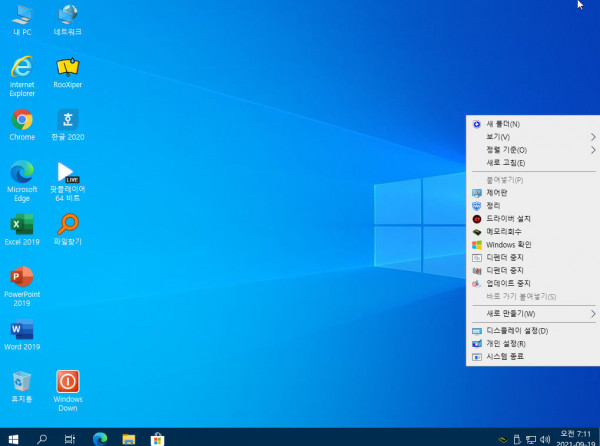This screenshot has height=446, width=600.
Task: Open the Windows Start button
Action: coord(13,439)
